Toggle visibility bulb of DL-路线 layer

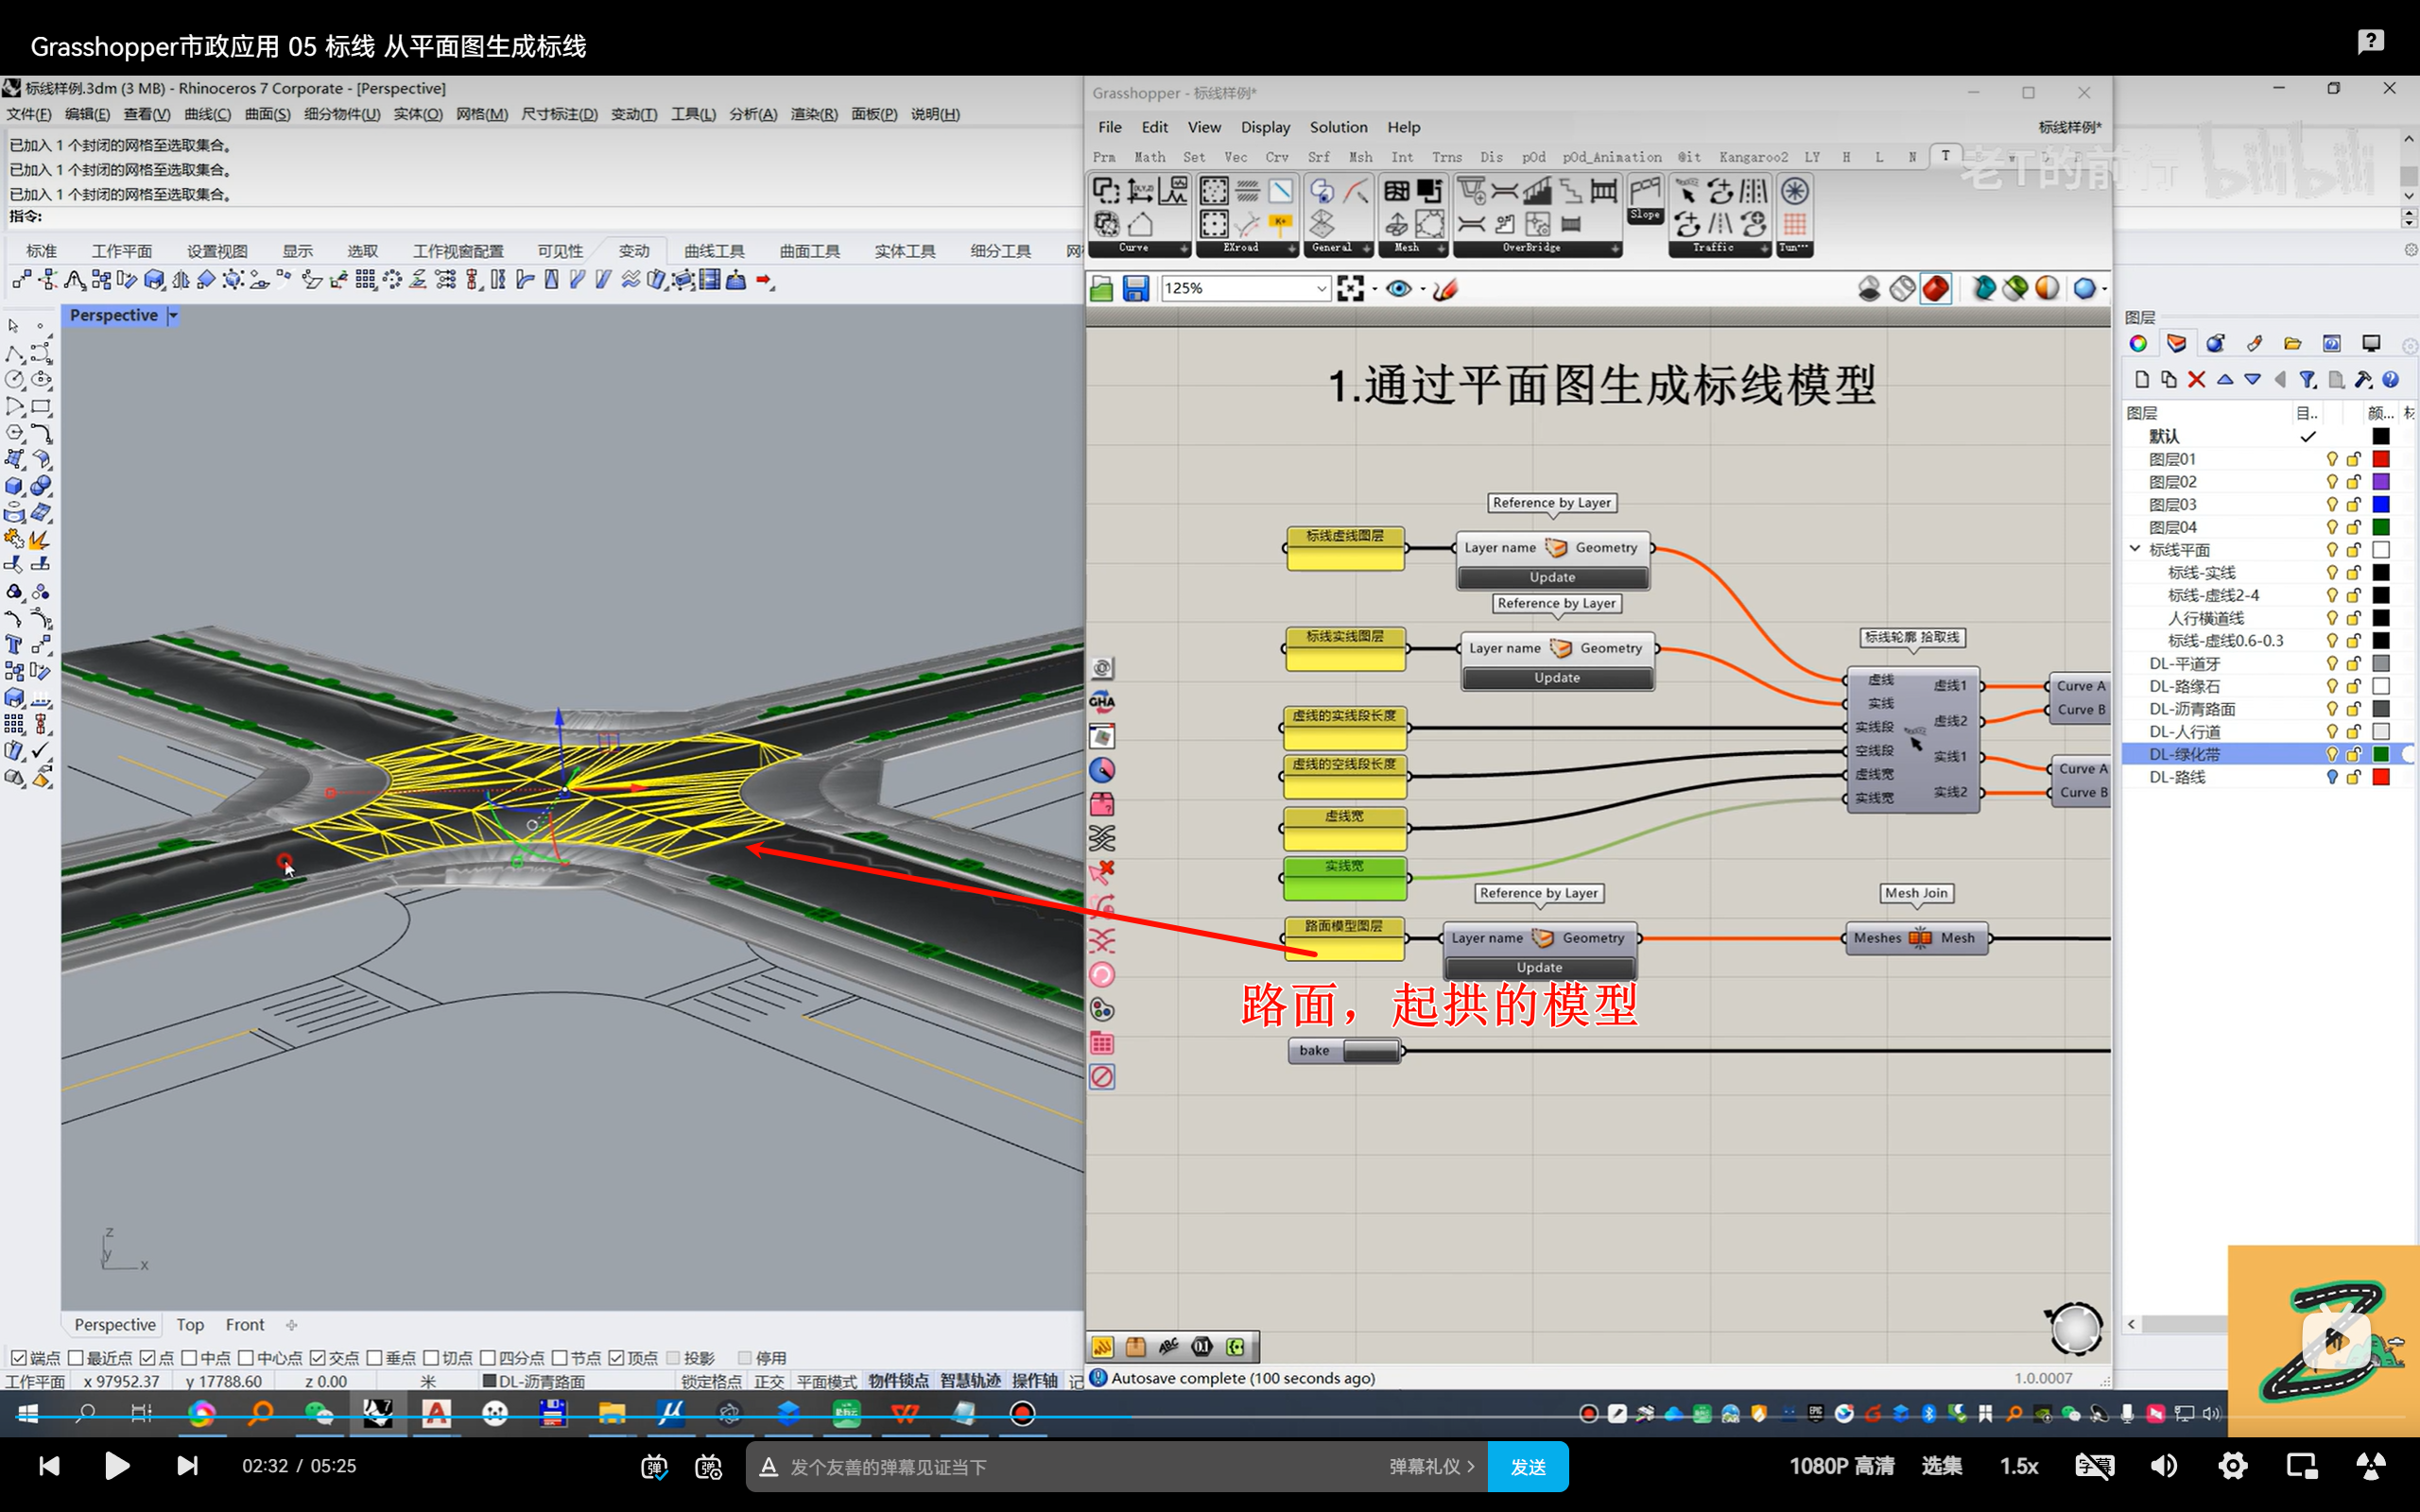(2331, 777)
